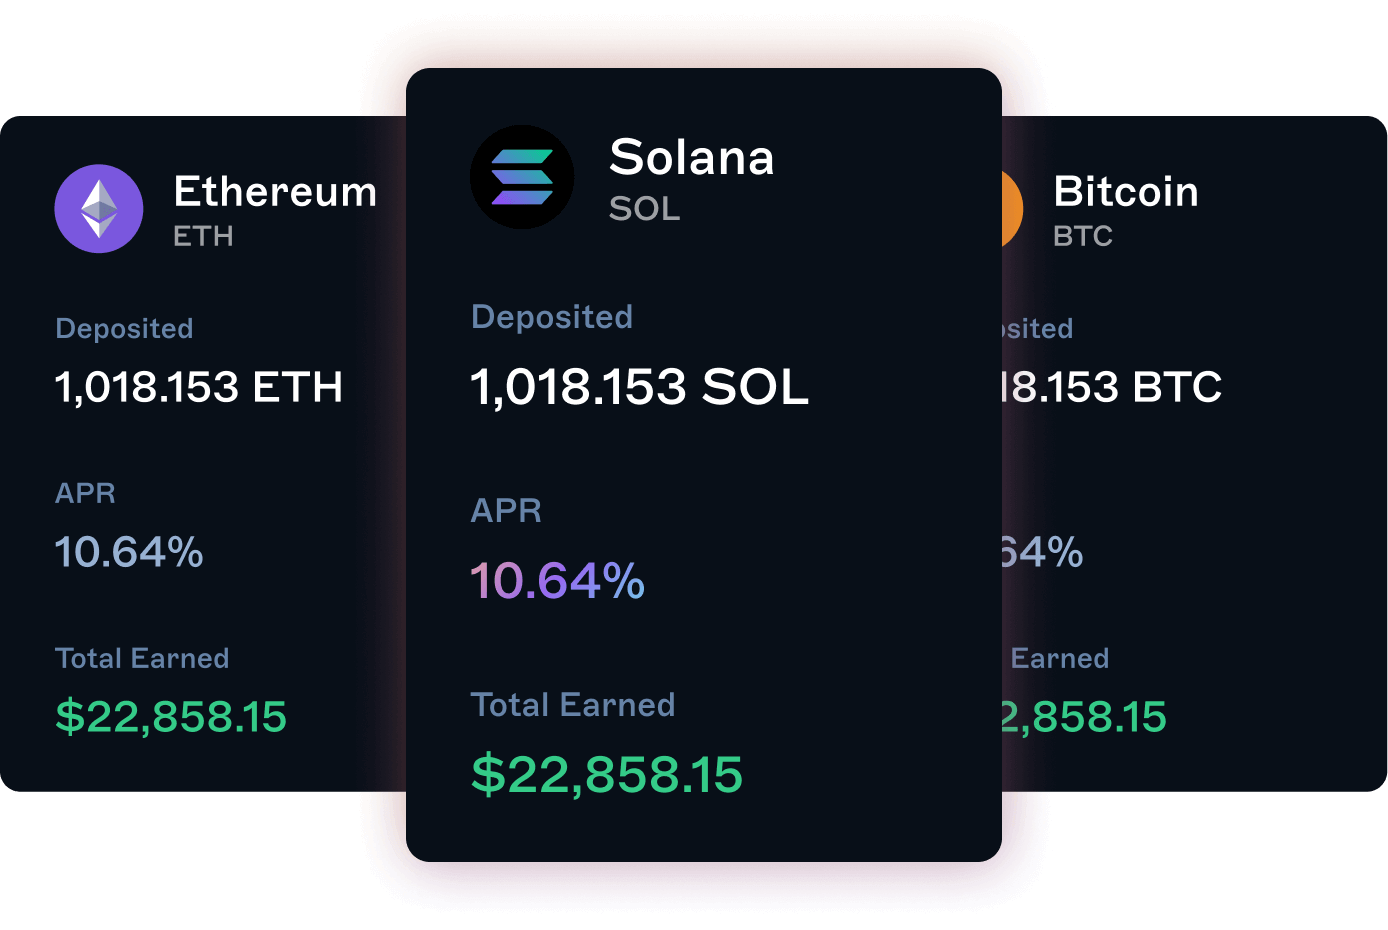Click the SOL ticker label
Screen dimensions: 1388x930
point(644,209)
